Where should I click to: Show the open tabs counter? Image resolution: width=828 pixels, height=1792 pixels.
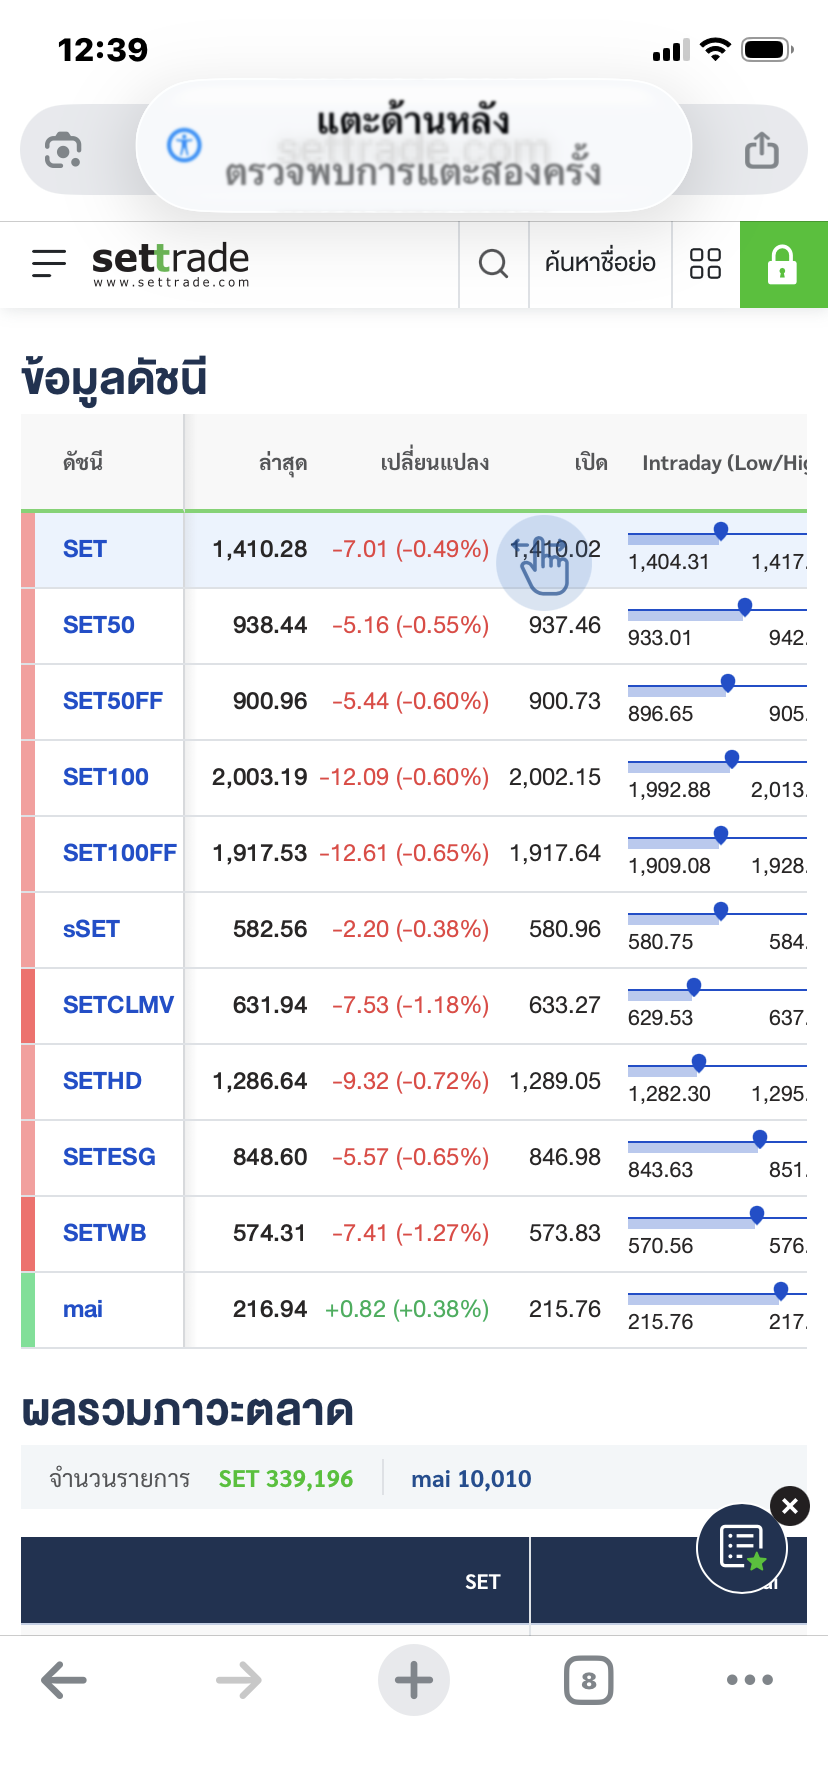(x=588, y=1680)
